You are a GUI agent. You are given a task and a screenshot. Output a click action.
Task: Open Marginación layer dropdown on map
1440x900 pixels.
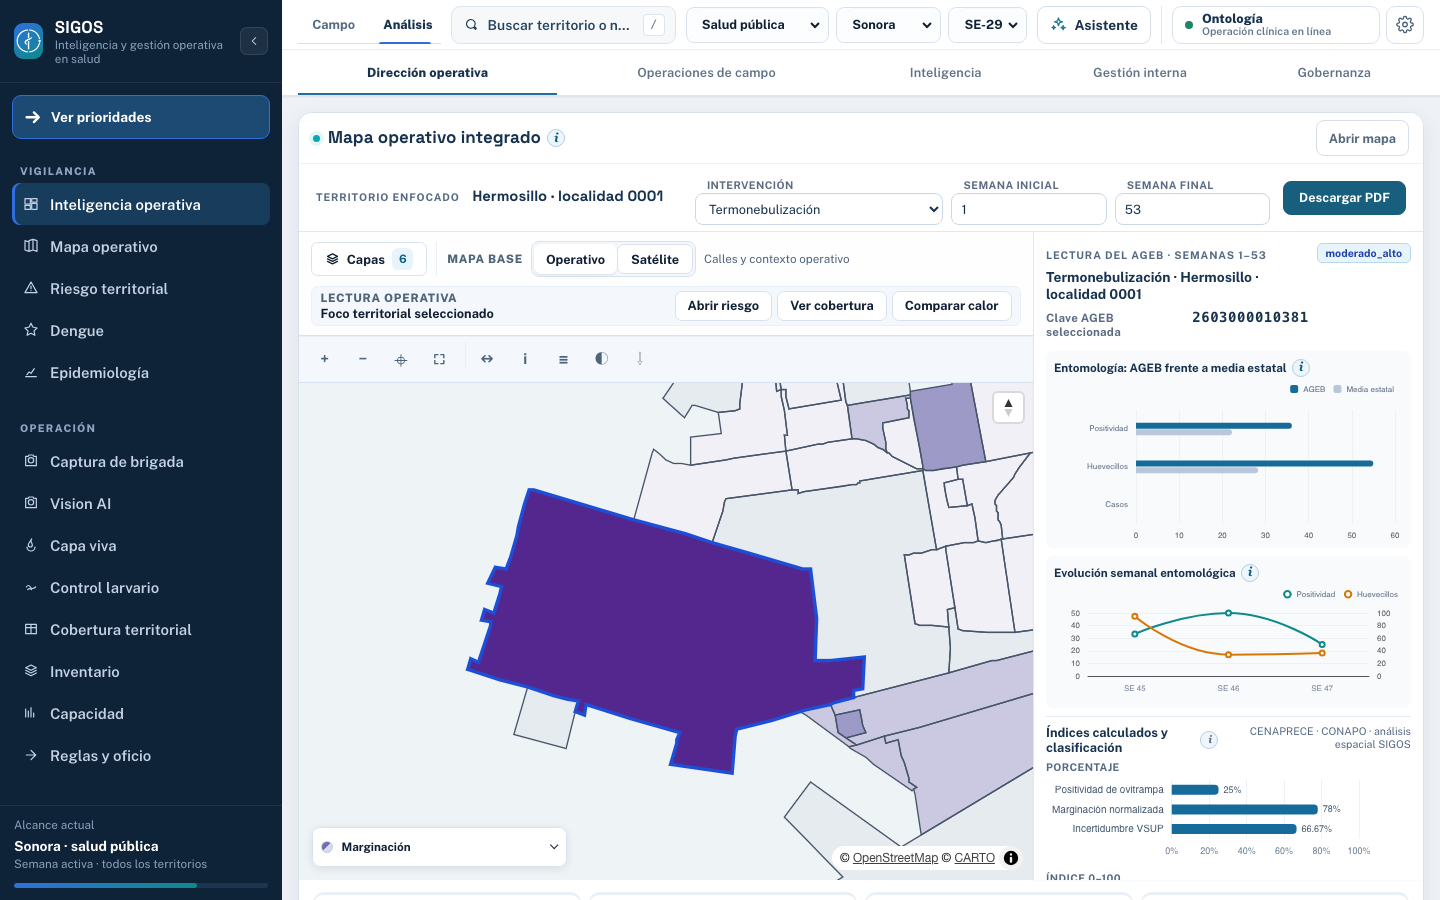tap(440, 847)
